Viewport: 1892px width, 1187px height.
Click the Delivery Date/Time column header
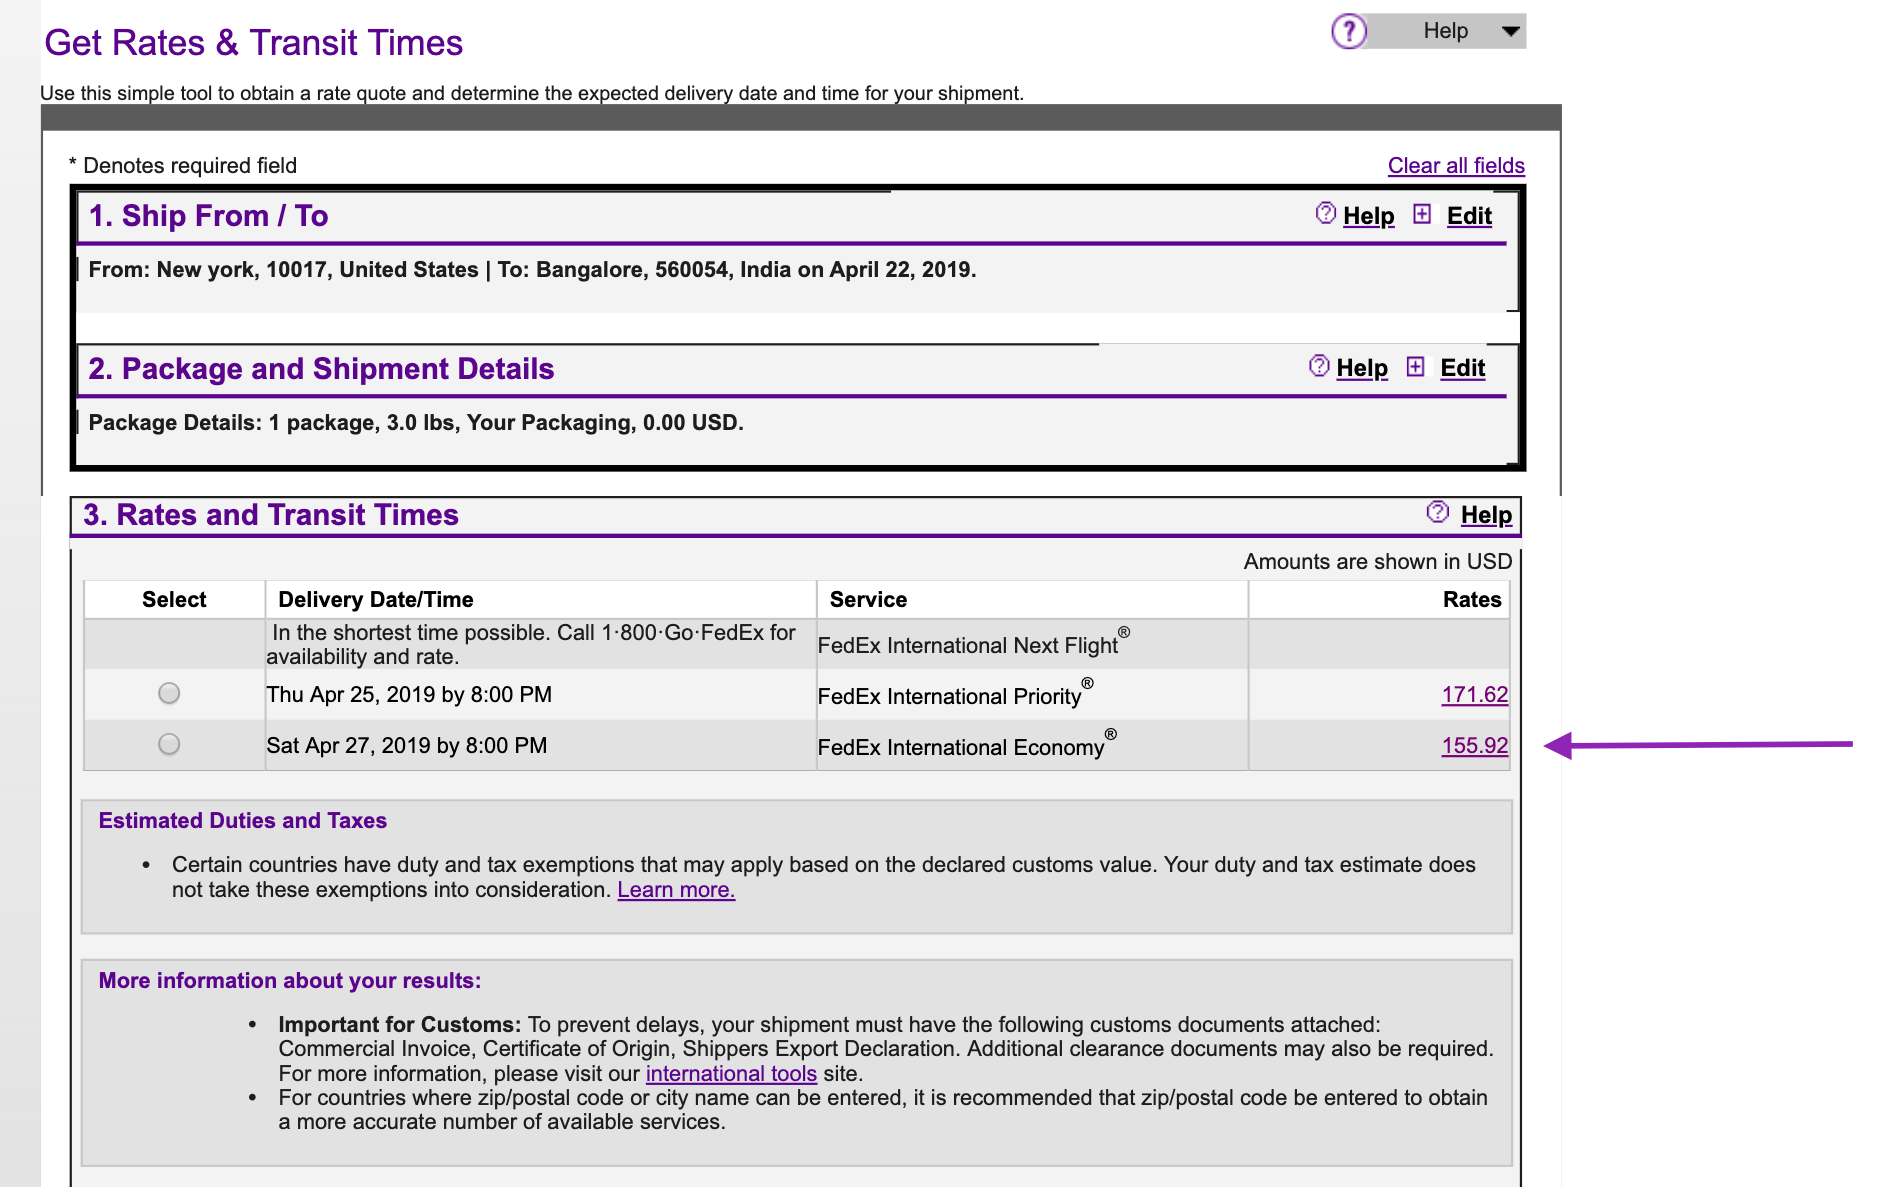click(x=375, y=600)
